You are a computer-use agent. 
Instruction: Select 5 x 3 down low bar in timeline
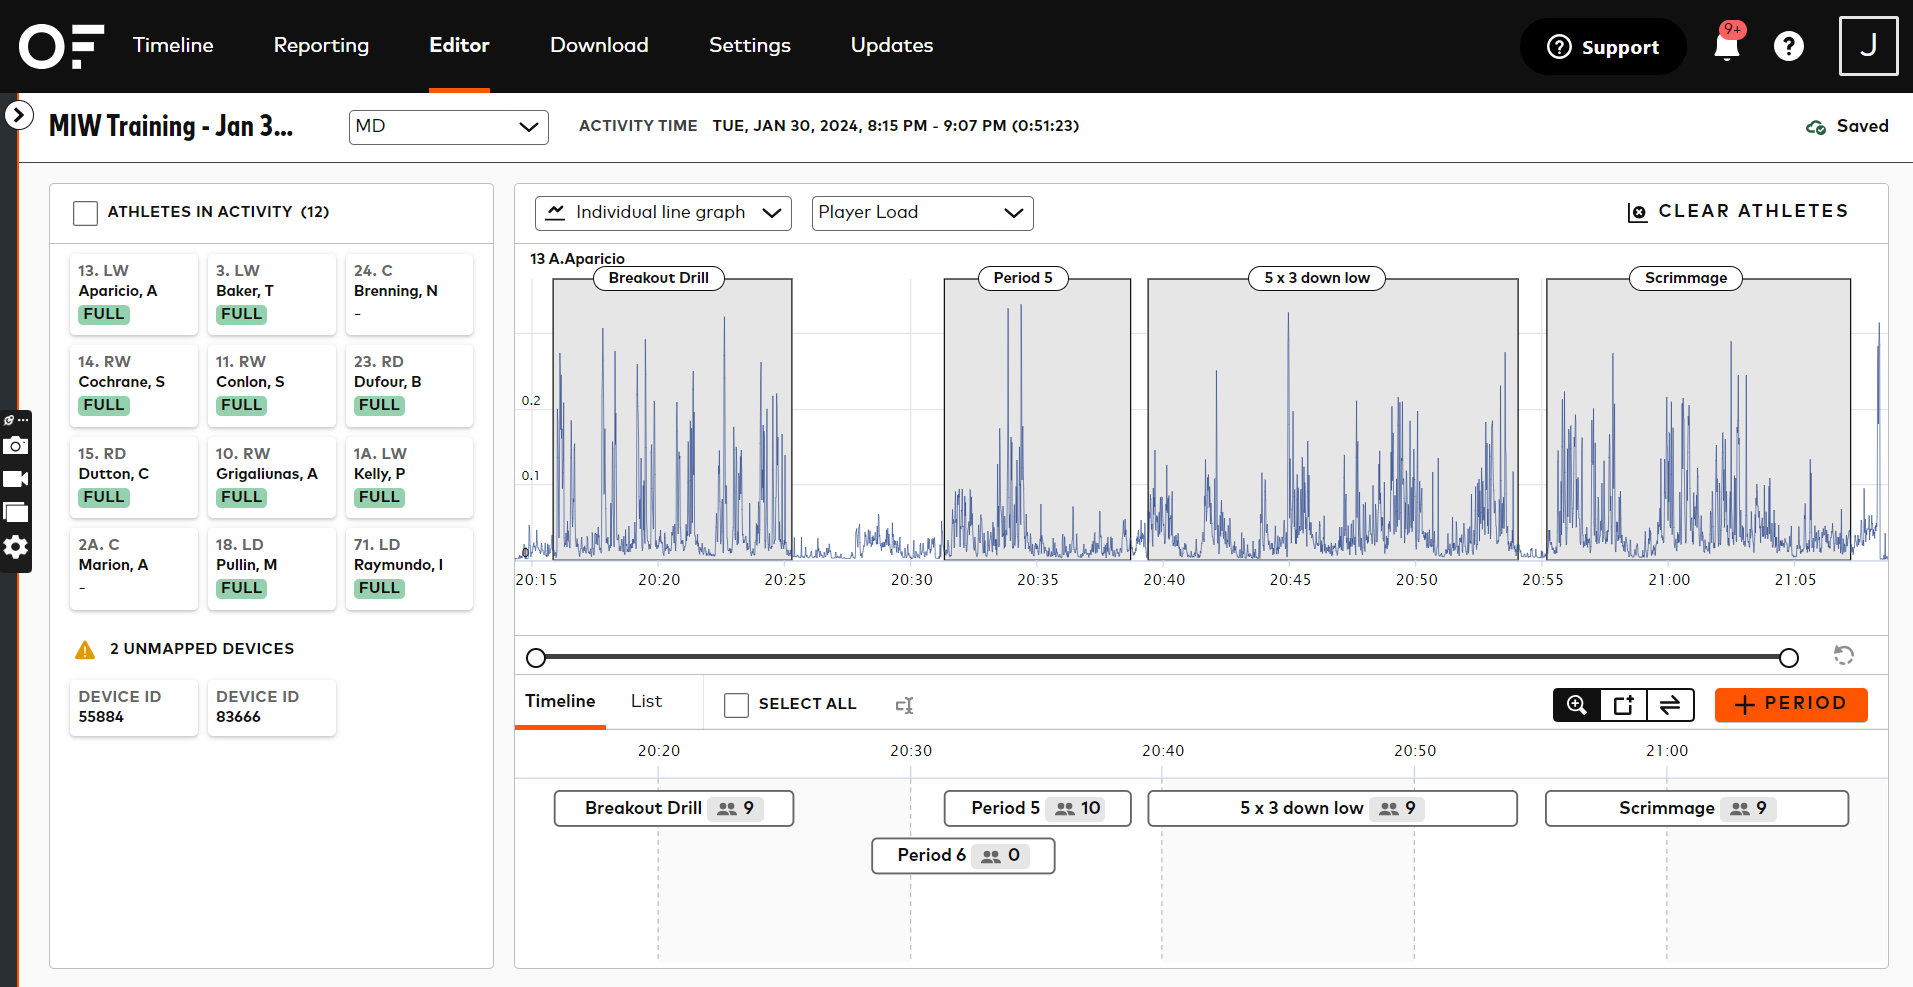coord(1332,809)
